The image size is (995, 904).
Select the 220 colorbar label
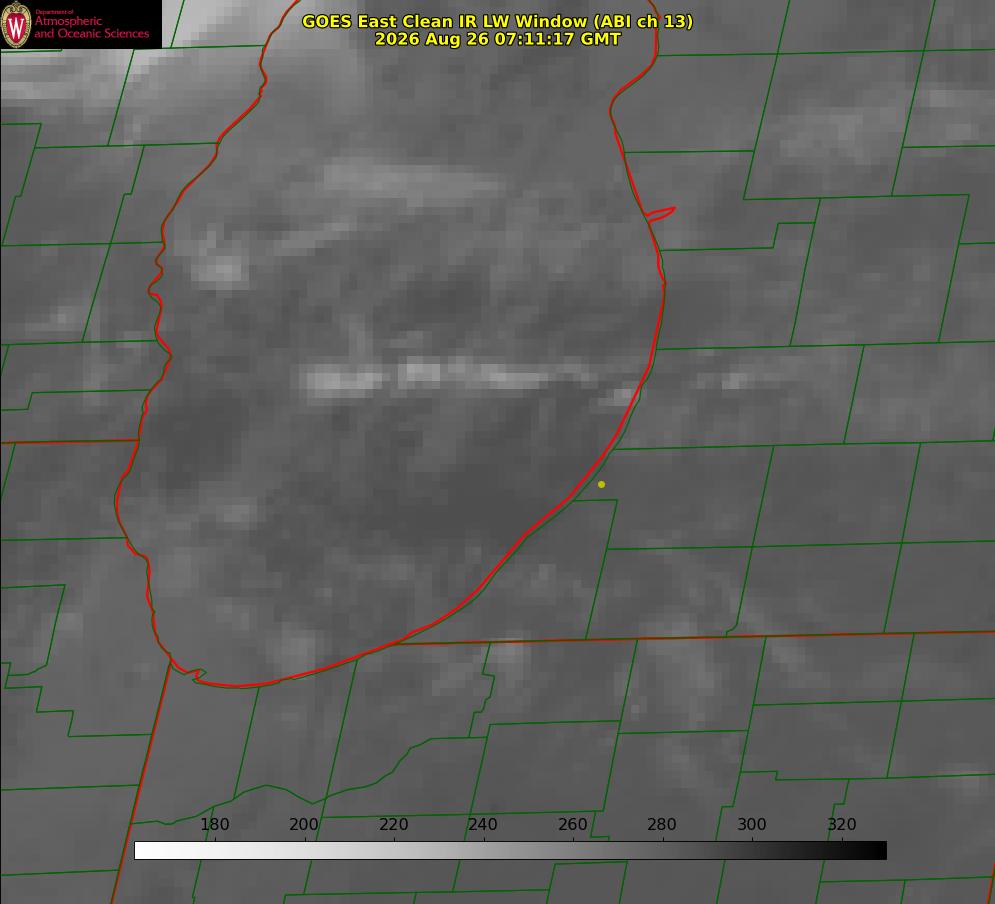pos(393,824)
